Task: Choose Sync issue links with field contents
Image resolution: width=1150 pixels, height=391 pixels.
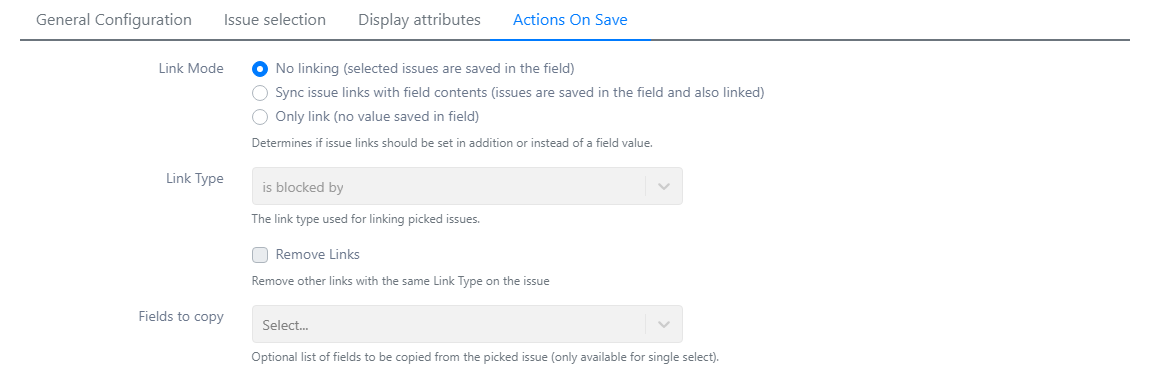Action: 260,93
